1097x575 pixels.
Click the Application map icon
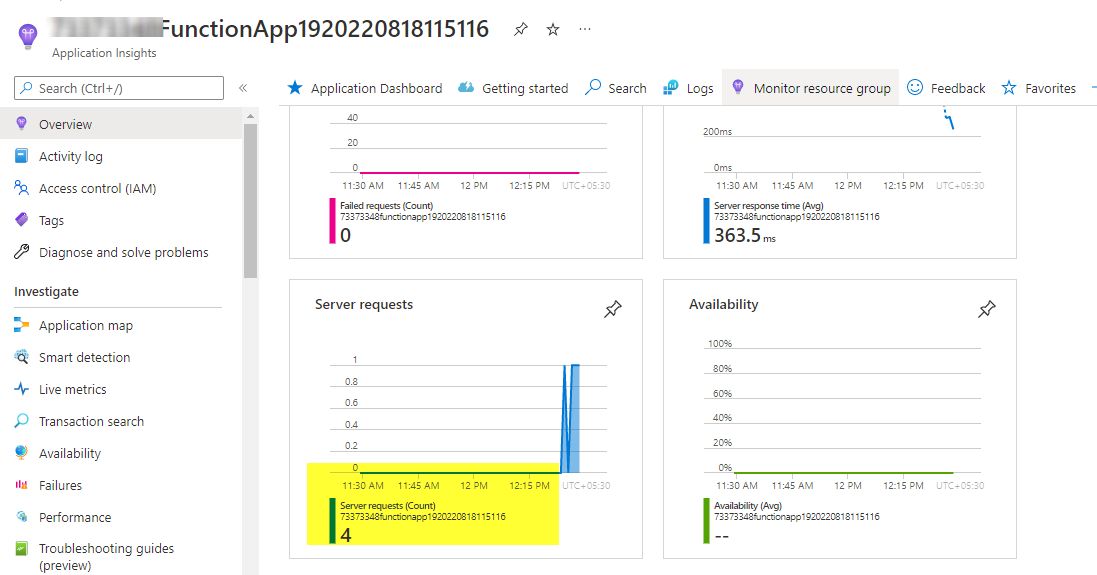pos(22,325)
